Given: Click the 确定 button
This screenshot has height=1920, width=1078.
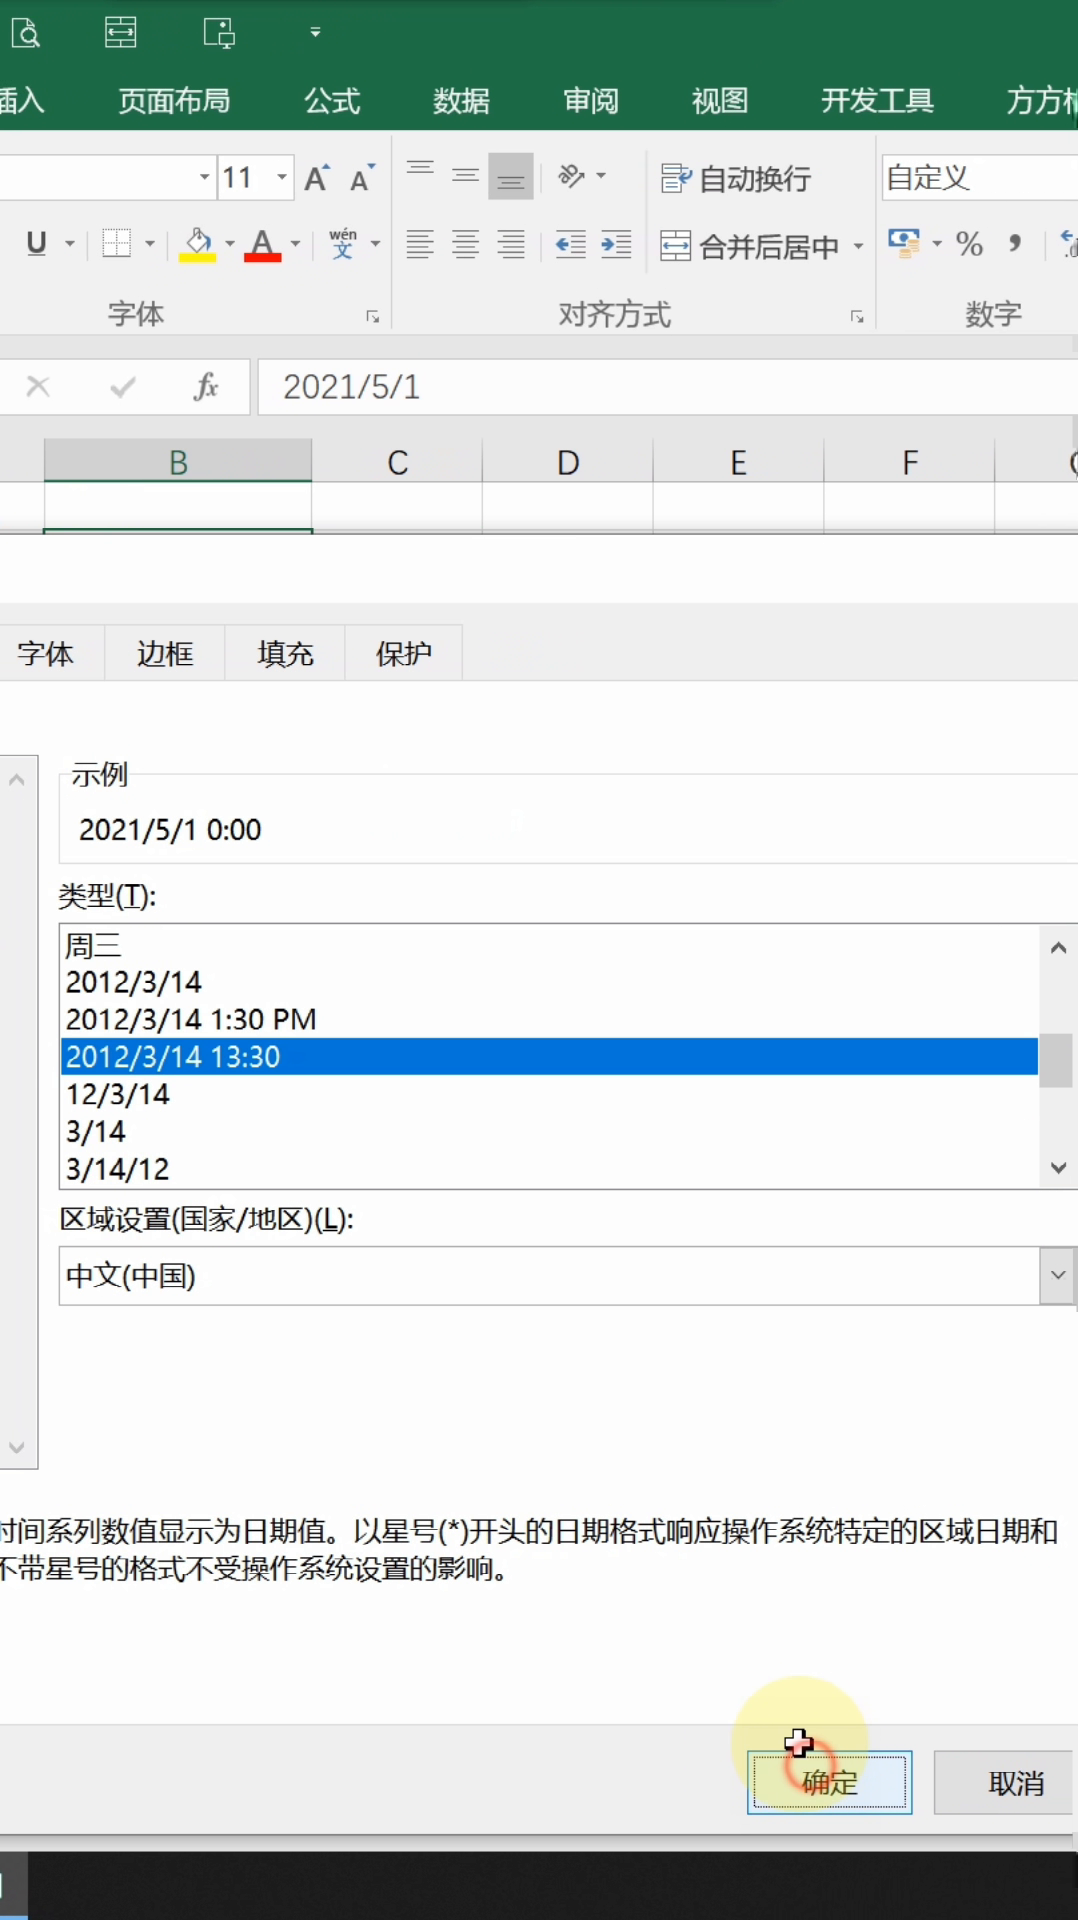Looking at the screenshot, I should coord(829,1782).
